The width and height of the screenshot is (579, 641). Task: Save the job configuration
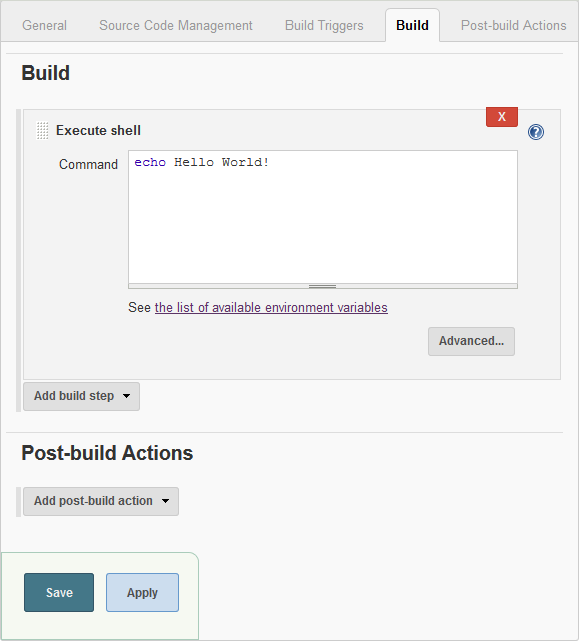coord(59,592)
